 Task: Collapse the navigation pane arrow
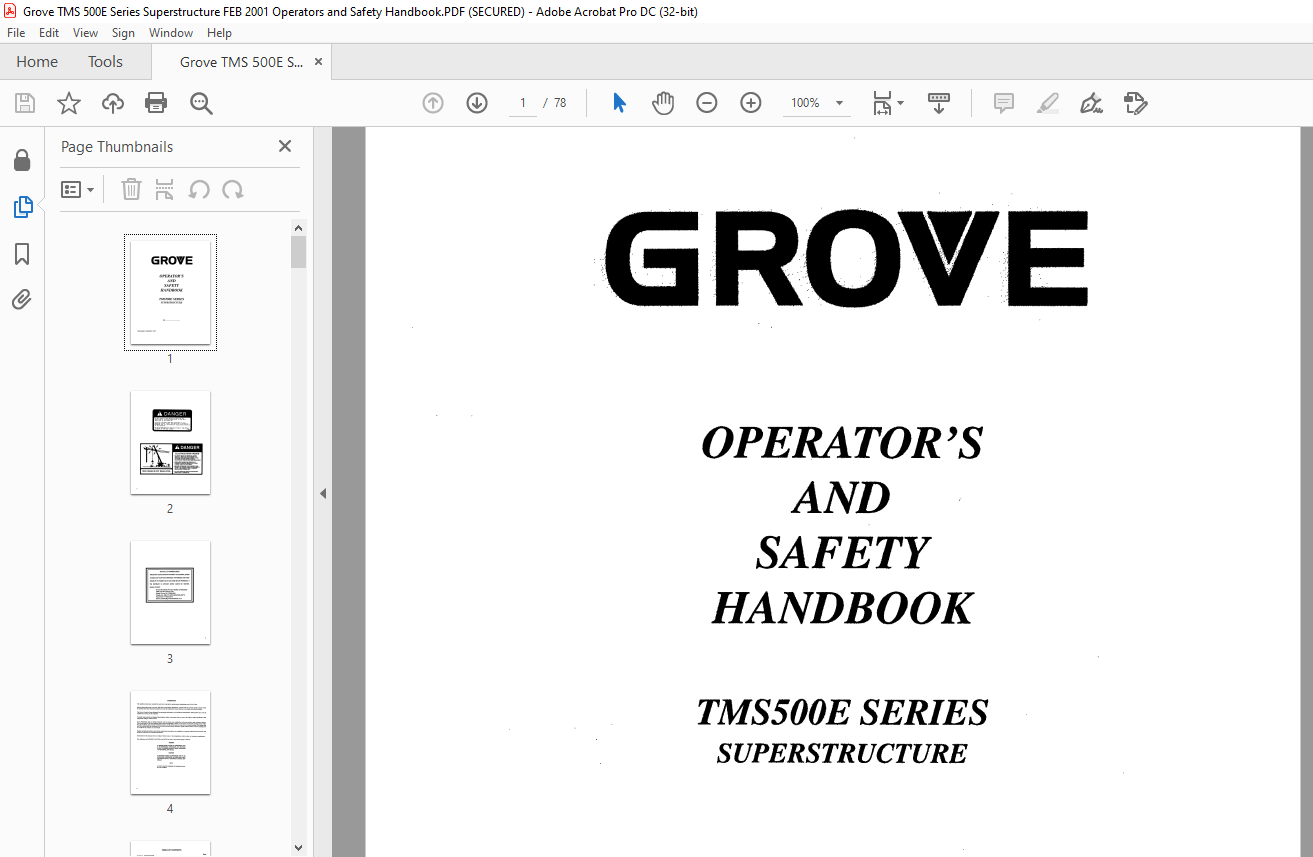pyautogui.click(x=323, y=493)
